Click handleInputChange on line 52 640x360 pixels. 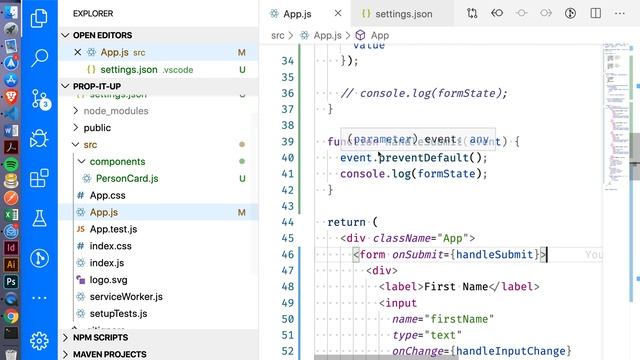[511, 351]
